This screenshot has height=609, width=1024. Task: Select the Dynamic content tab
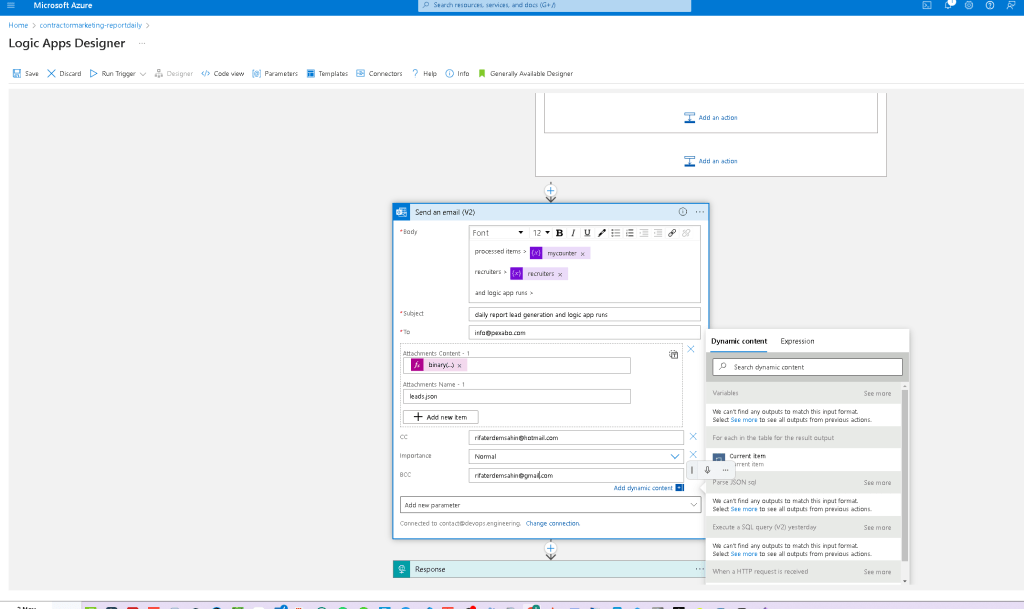click(x=739, y=341)
